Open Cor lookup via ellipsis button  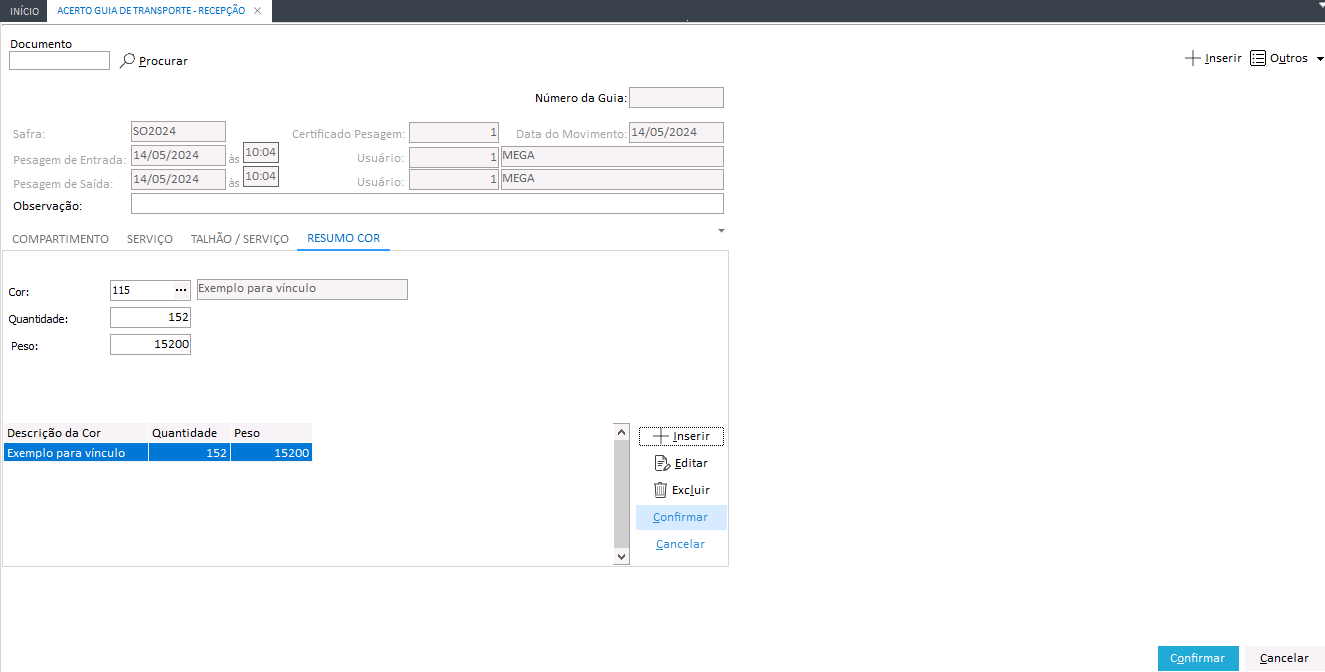coord(181,289)
